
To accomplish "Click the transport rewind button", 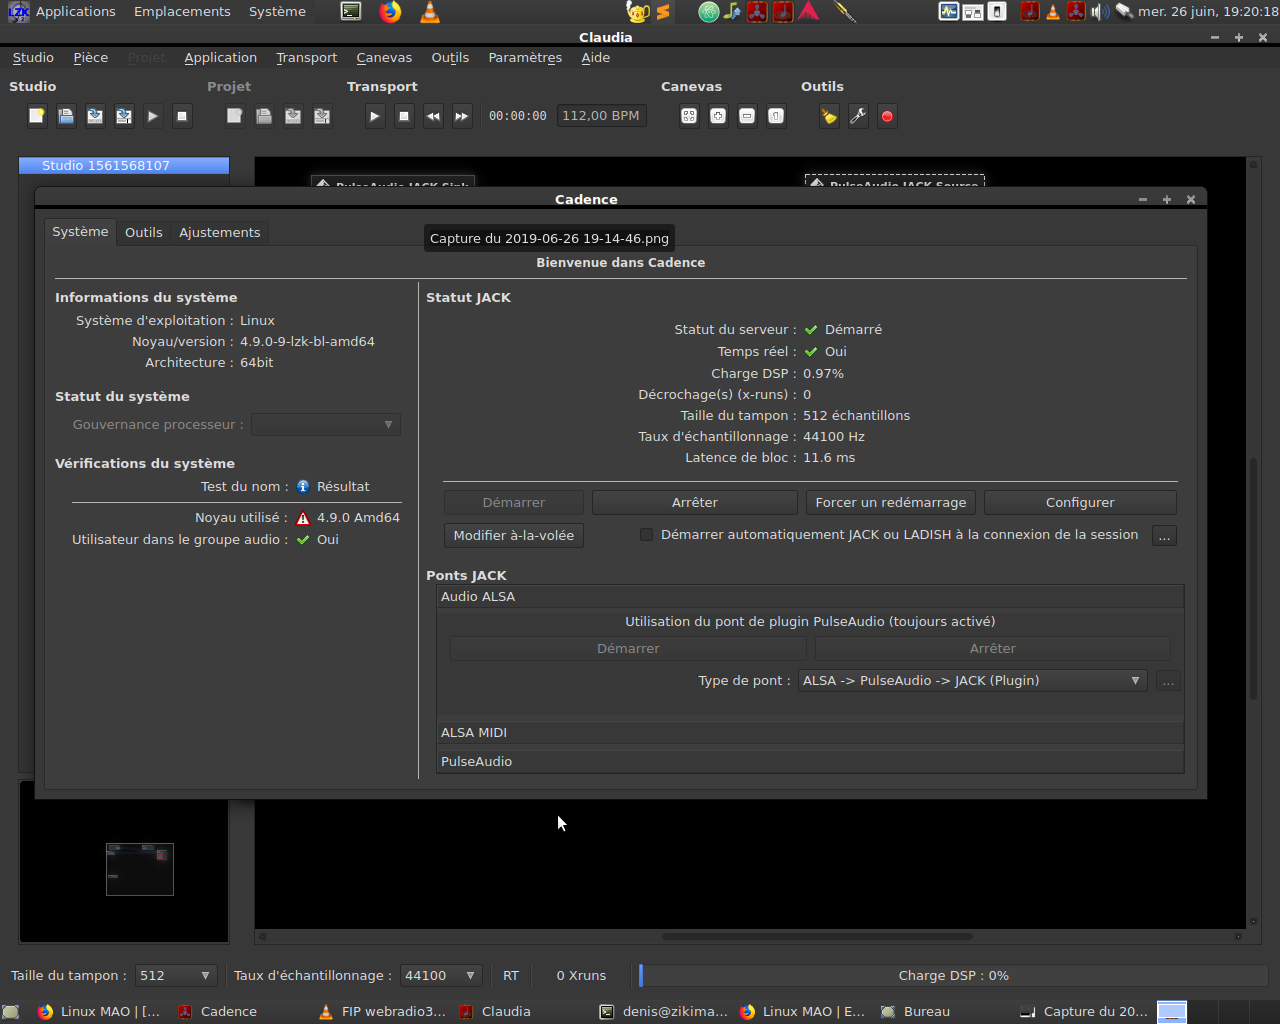I will coord(433,116).
